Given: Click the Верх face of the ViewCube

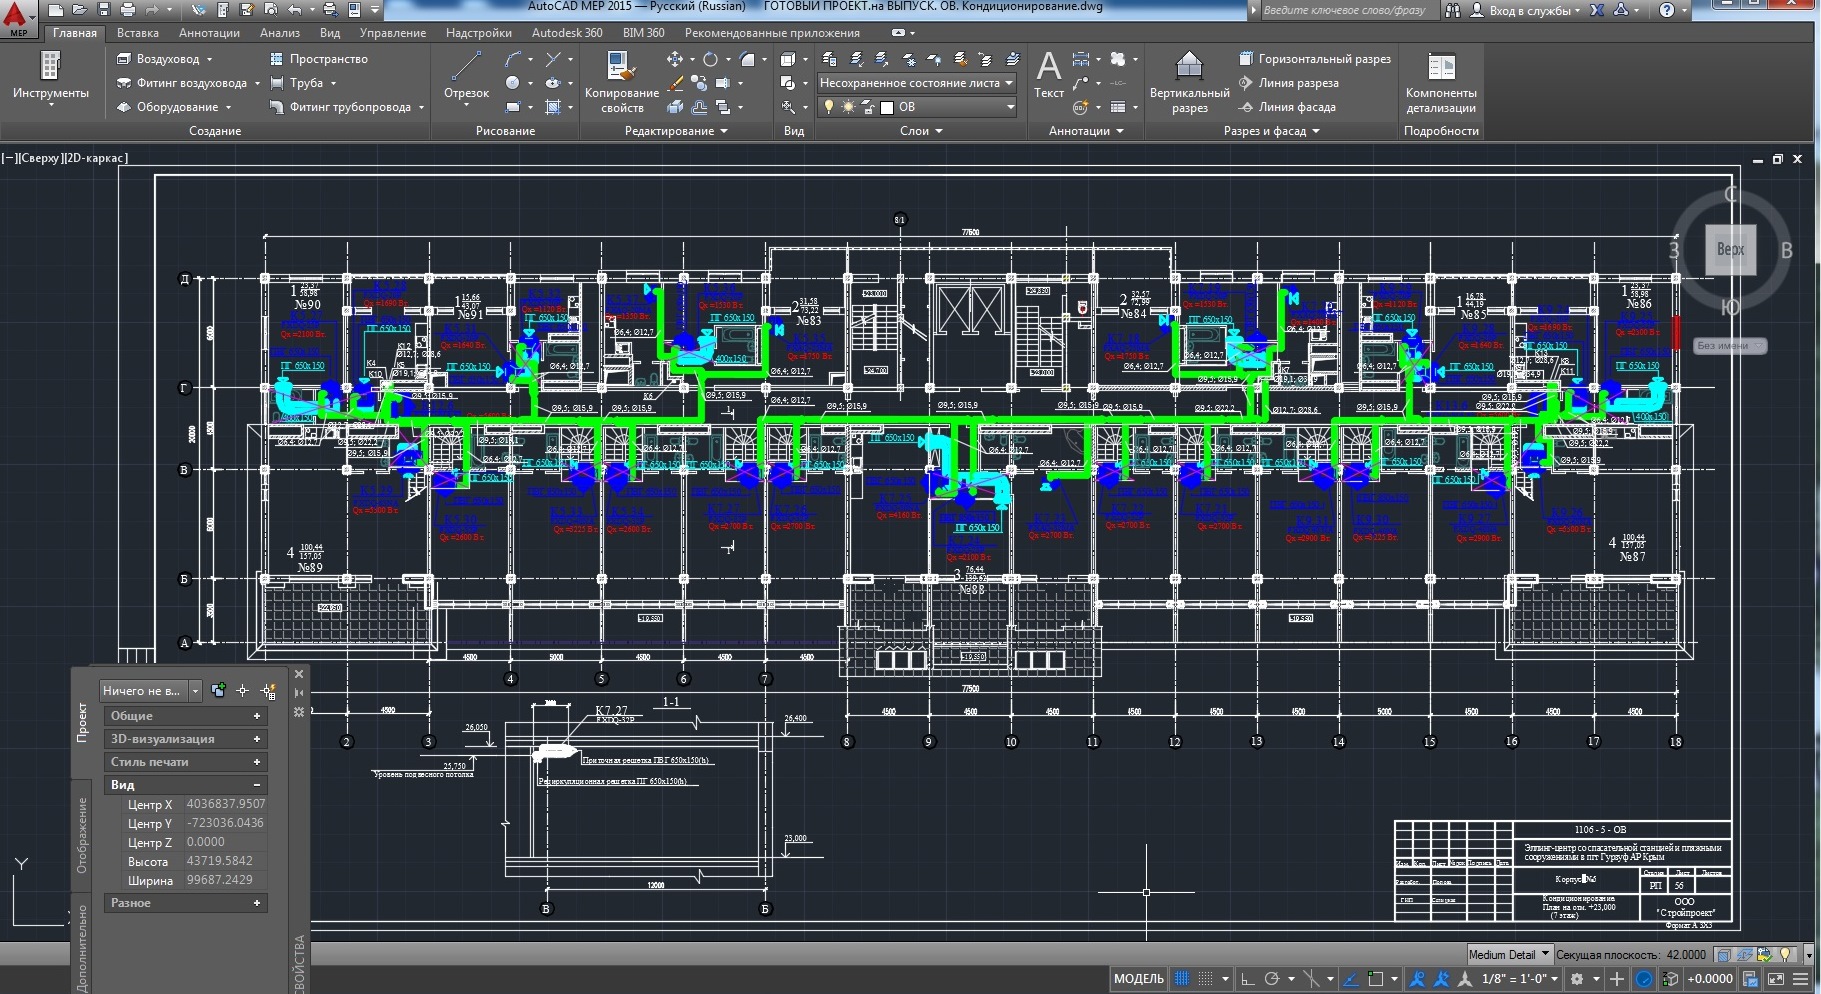Looking at the screenshot, I should pos(1730,250).
